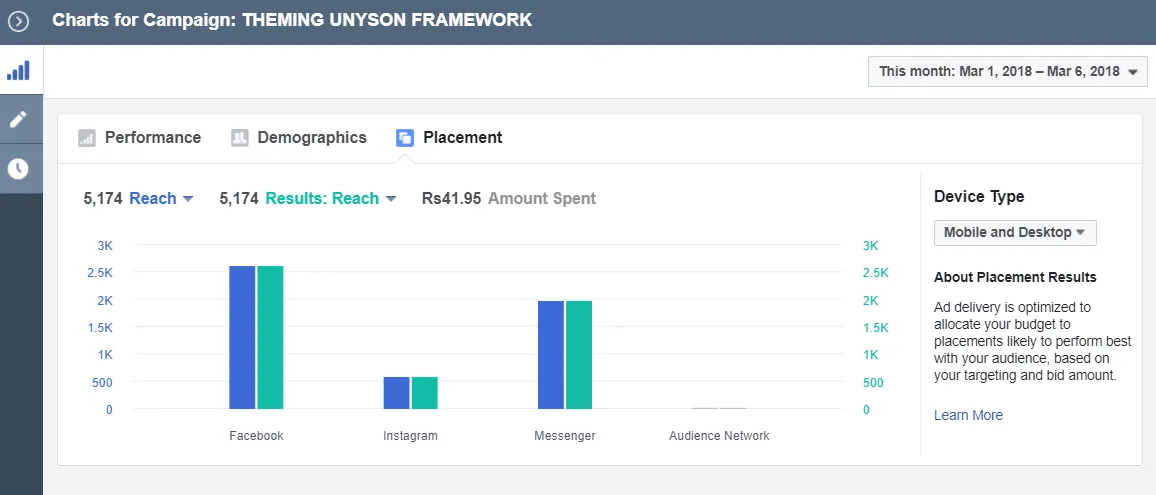Collapse the panel with the circled chevron icon

click(x=18, y=21)
